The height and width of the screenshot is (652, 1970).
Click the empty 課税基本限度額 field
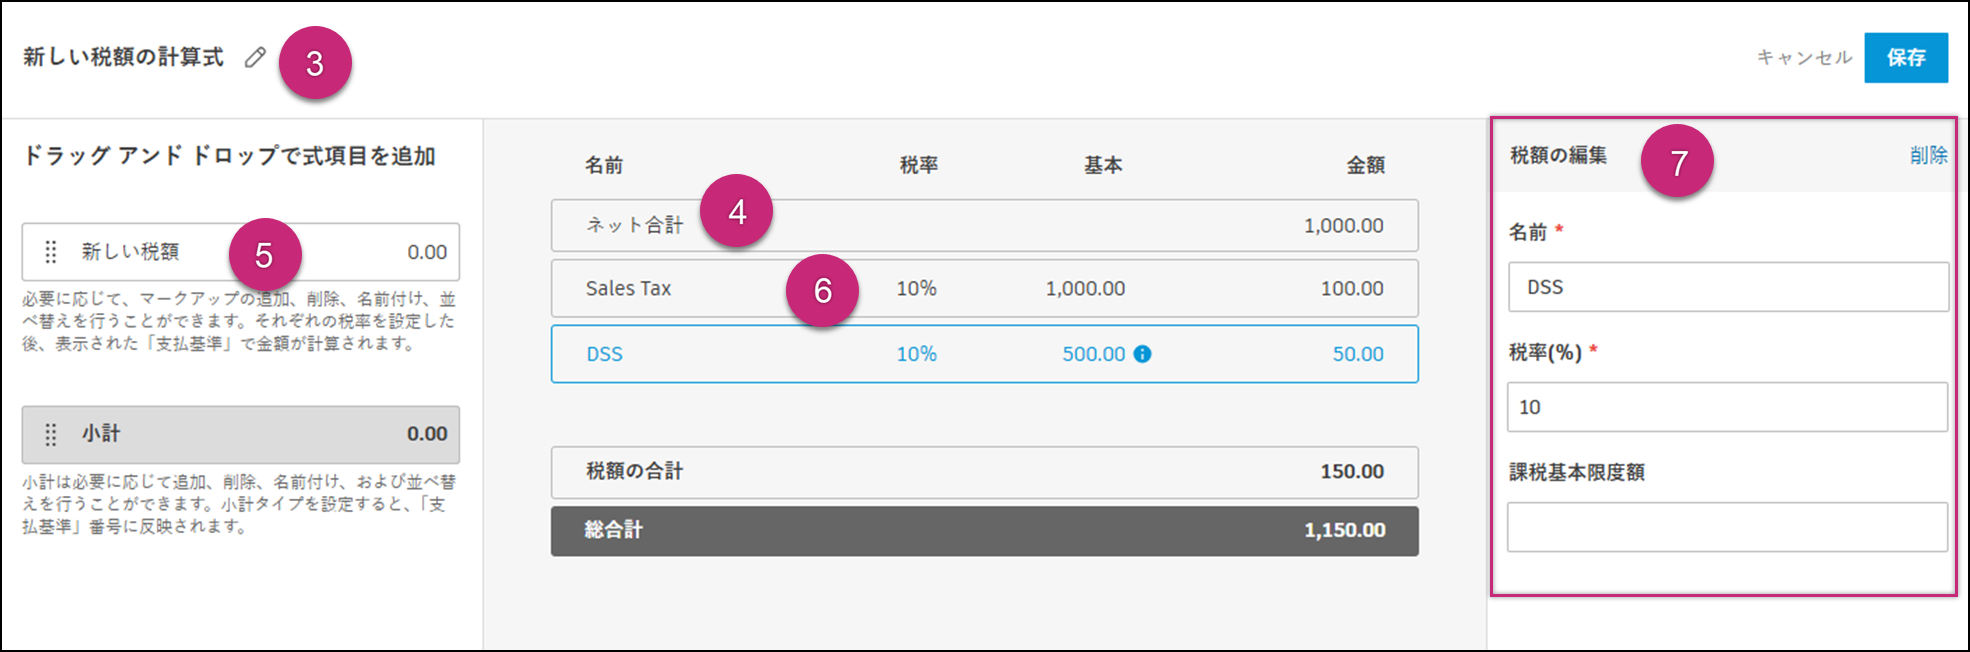[1727, 527]
